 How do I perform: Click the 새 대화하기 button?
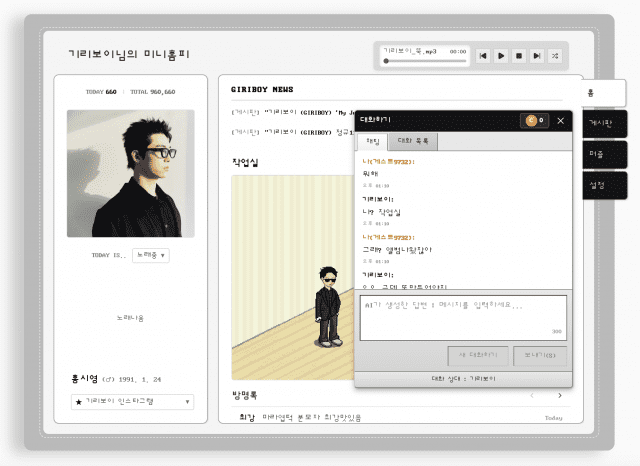coord(477,355)
